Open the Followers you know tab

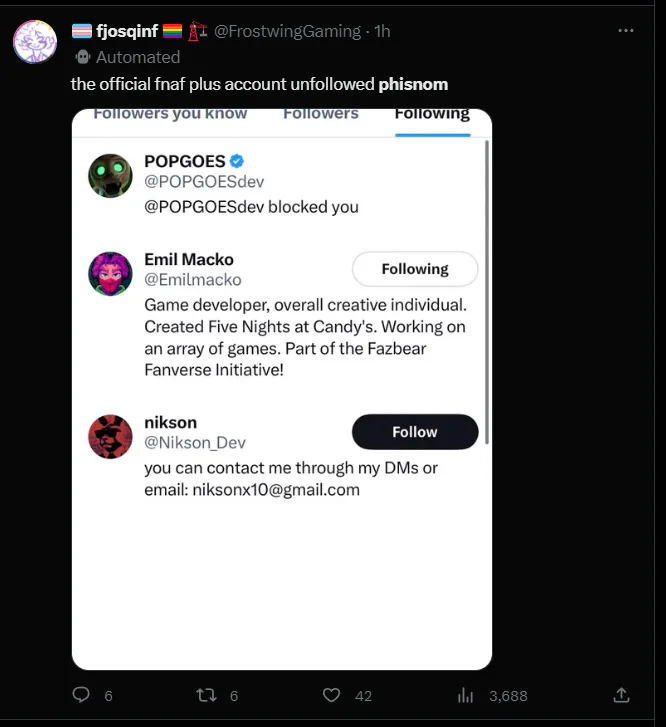click(170, 114)
